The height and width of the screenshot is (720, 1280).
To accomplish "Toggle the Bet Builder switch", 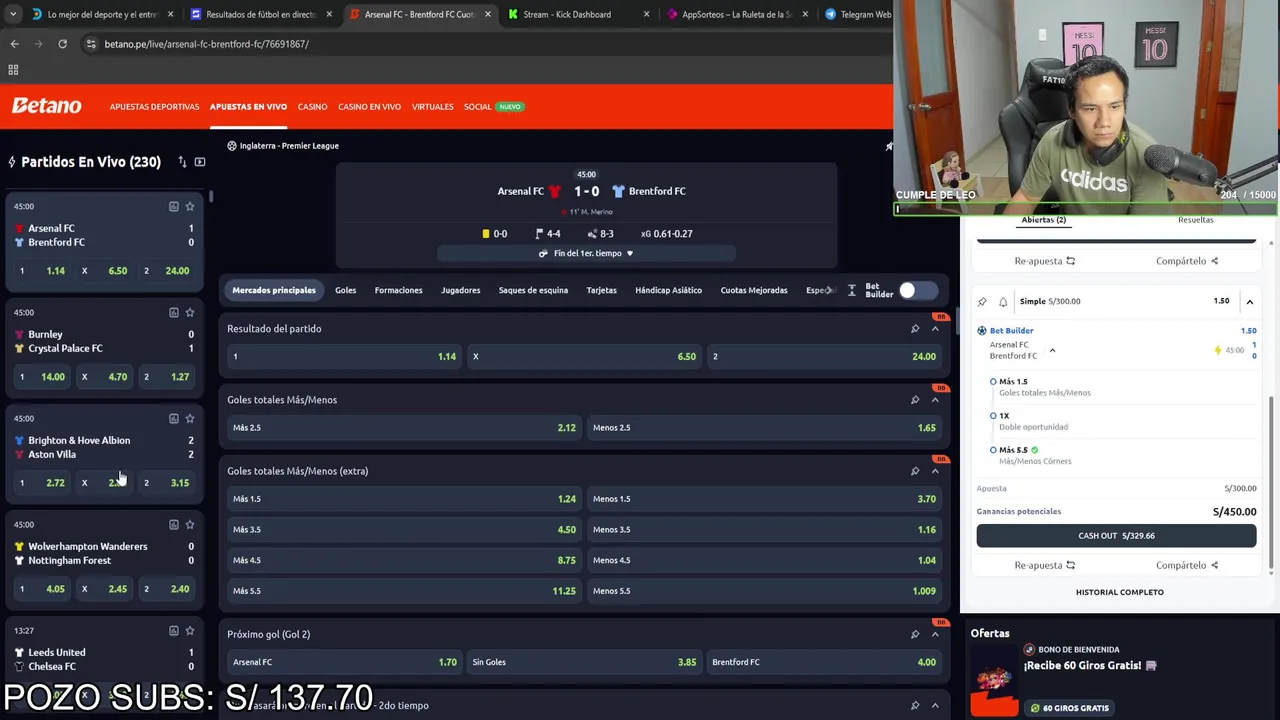I will [918, 290].
